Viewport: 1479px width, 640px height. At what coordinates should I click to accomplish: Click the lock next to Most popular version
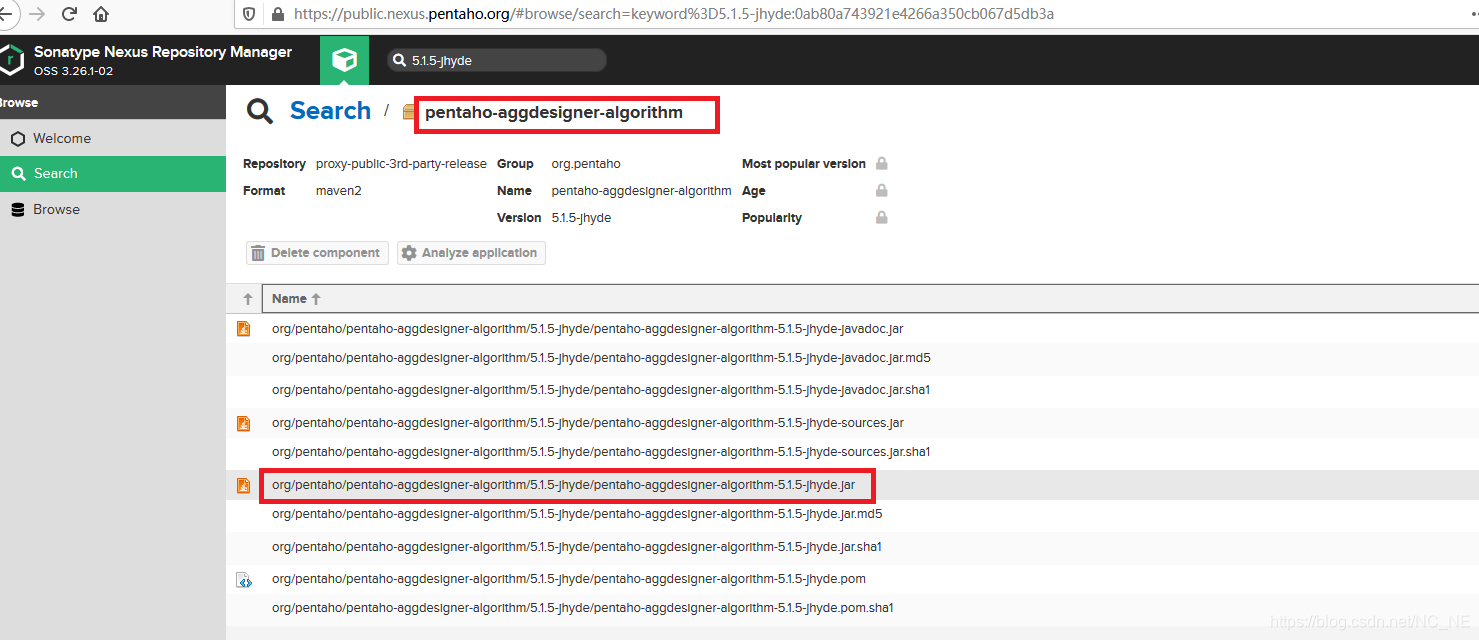tap(881, 163)
